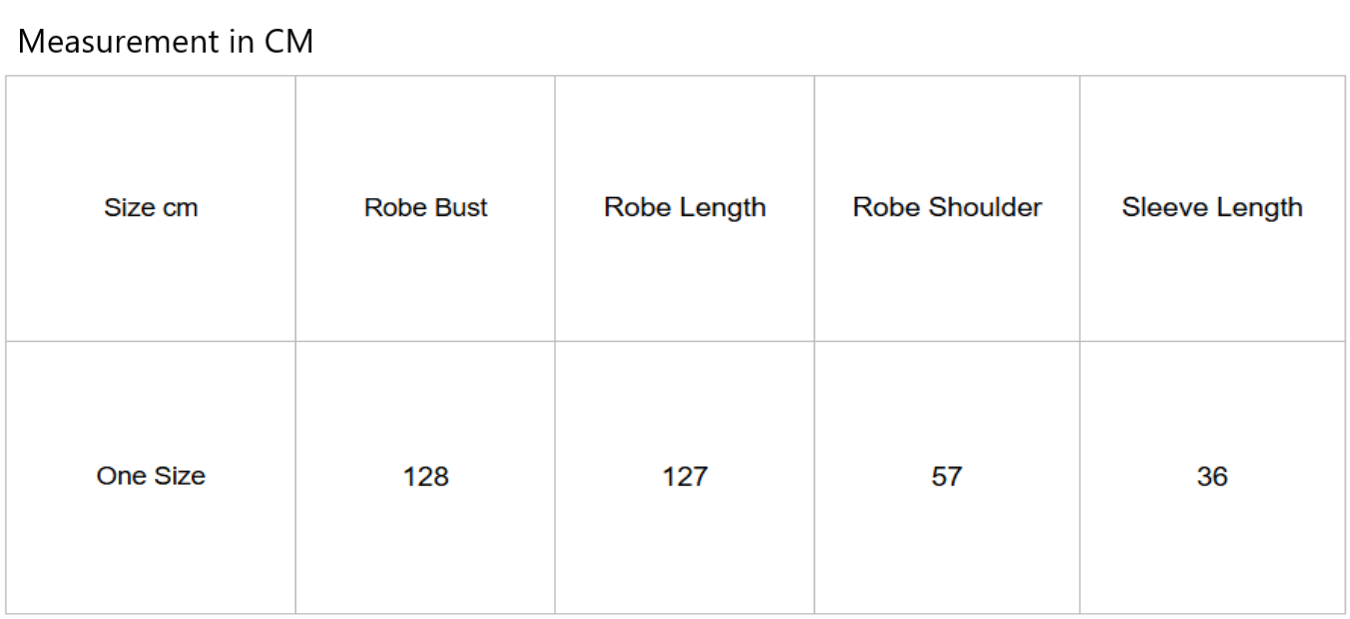The width and height of the screenshot is (1350, 619).
Task: Click the word "Shoulder" in the header row
Action: [x=985, y=208]
